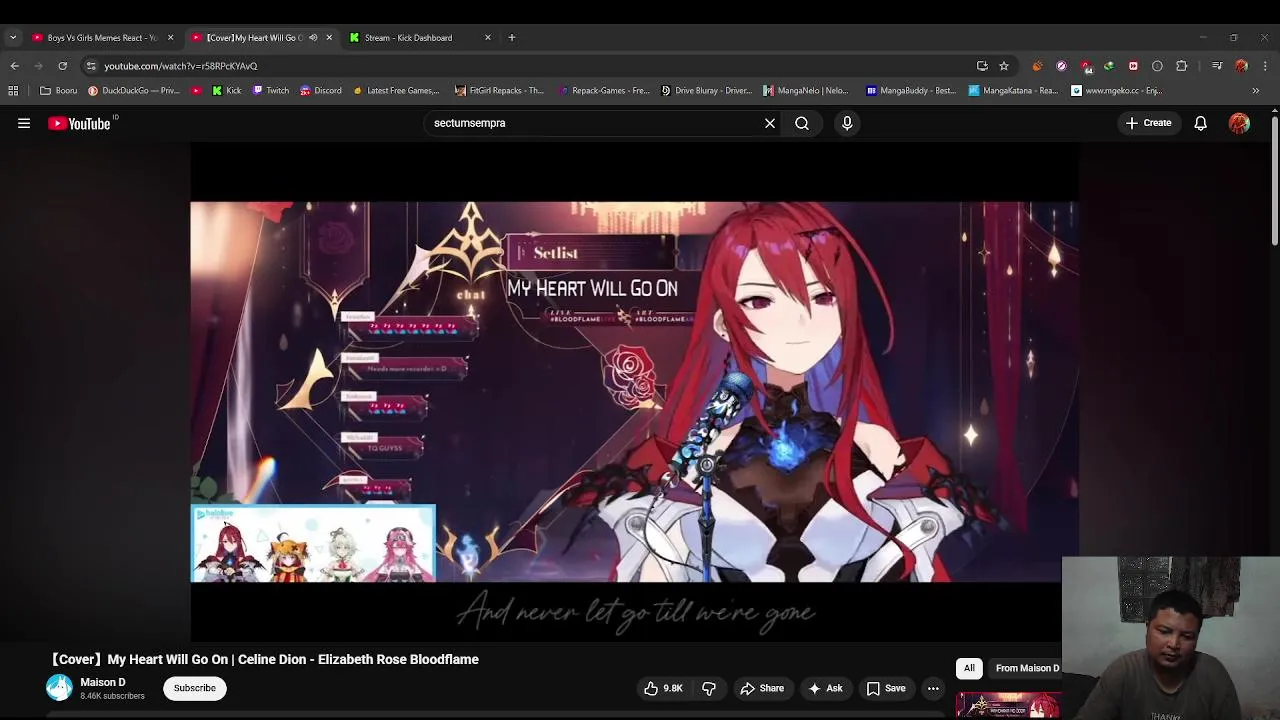This screenshot has width=1280, height=720.
Task: Open the Drive Bluray bookmark
Action: point(706,90)
